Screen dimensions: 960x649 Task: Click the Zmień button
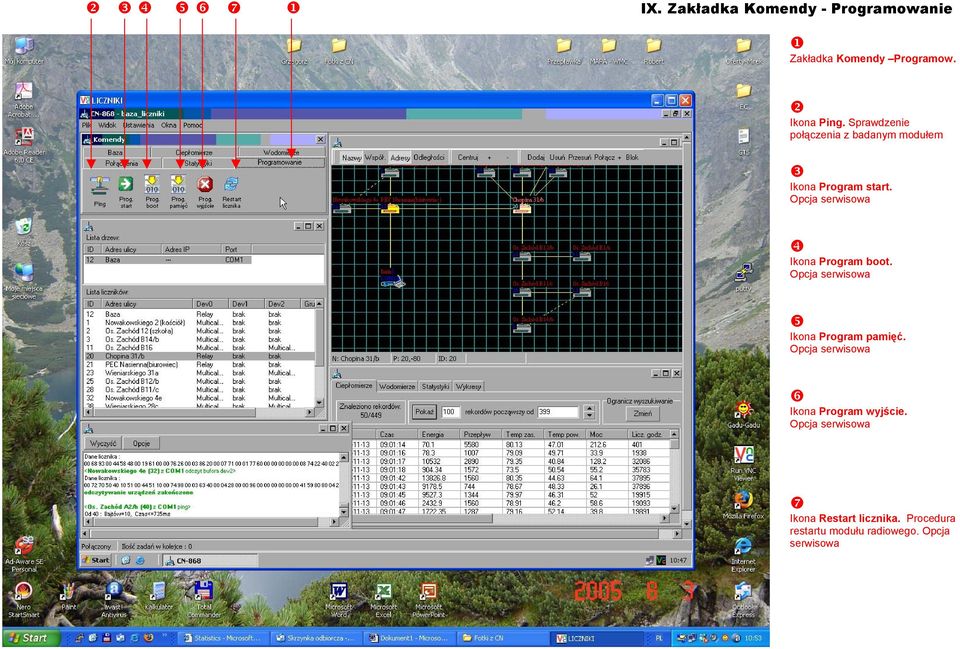[x=642, y=414]
